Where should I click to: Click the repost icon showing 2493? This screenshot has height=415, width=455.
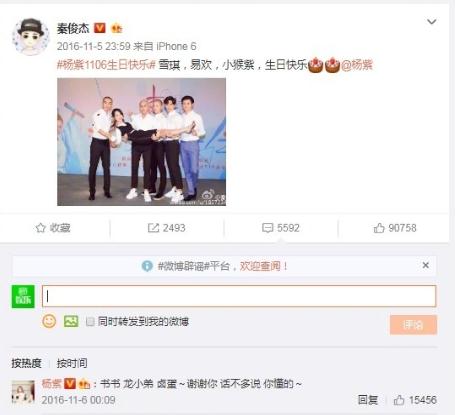coord(153,228)
